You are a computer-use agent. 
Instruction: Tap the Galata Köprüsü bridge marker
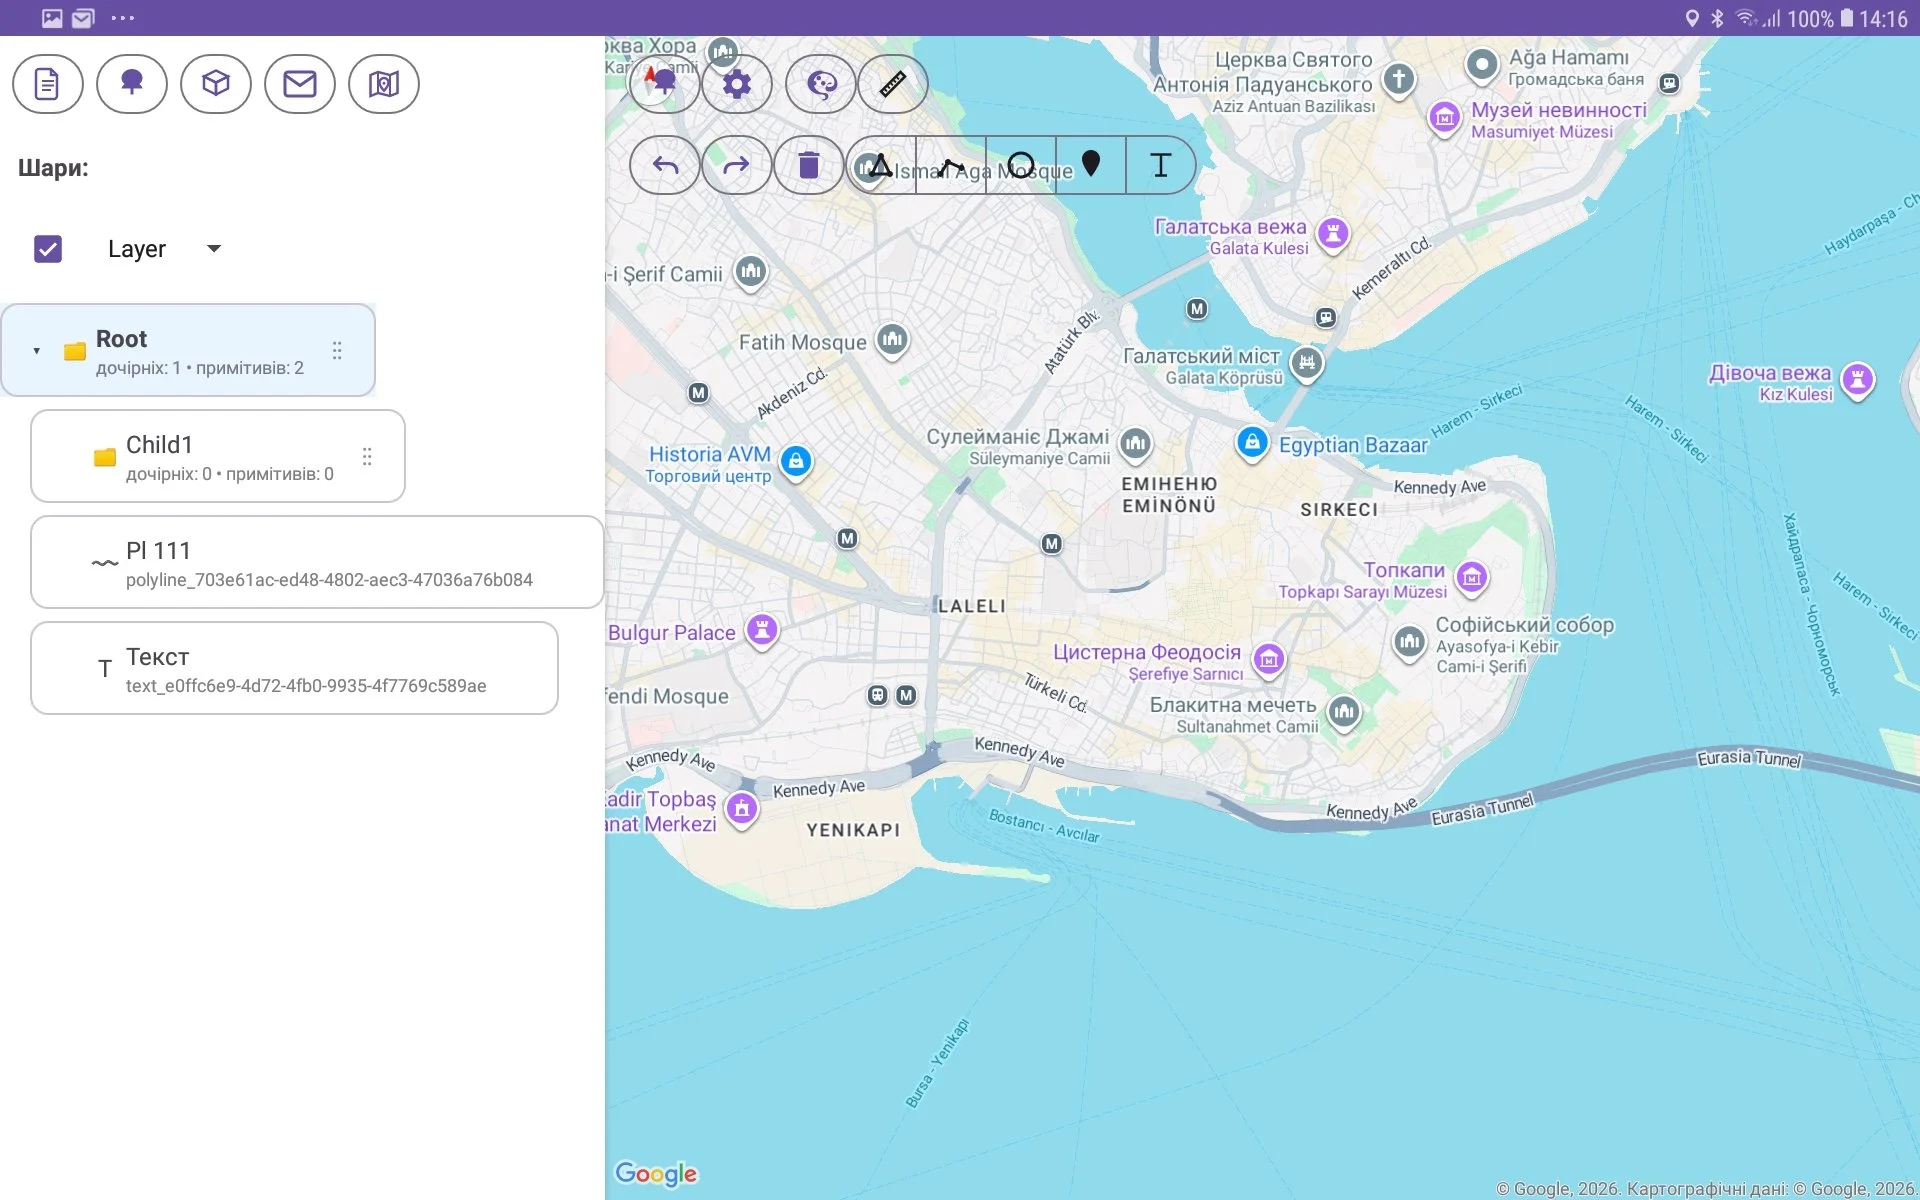(1307, 364)
